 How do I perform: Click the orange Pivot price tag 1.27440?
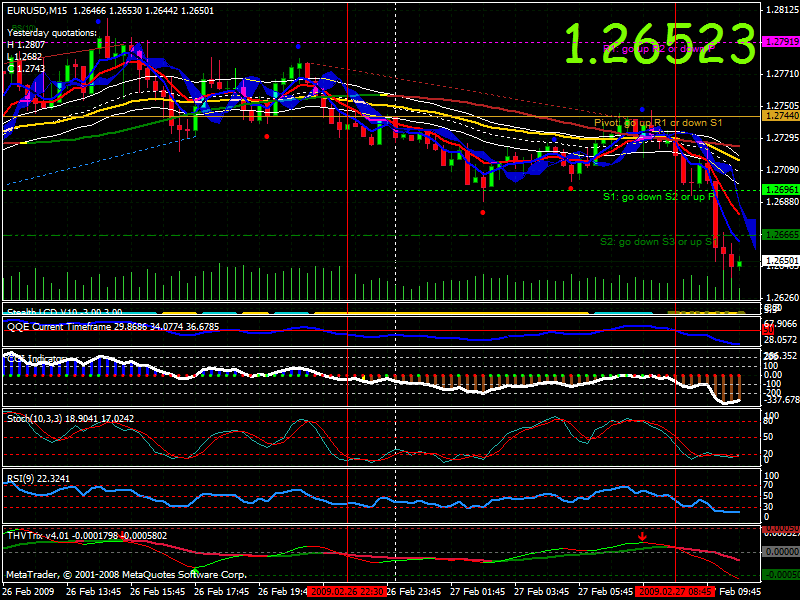pos(779,114)
